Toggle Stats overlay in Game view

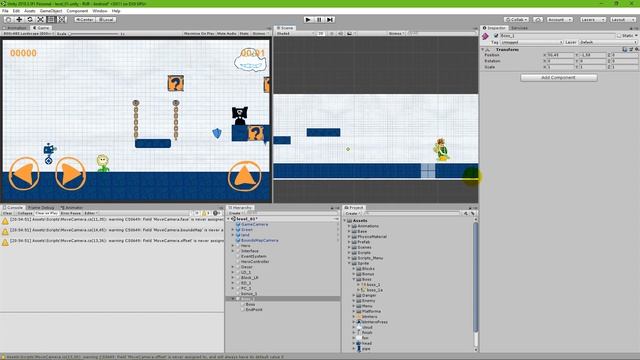(244, 33)
